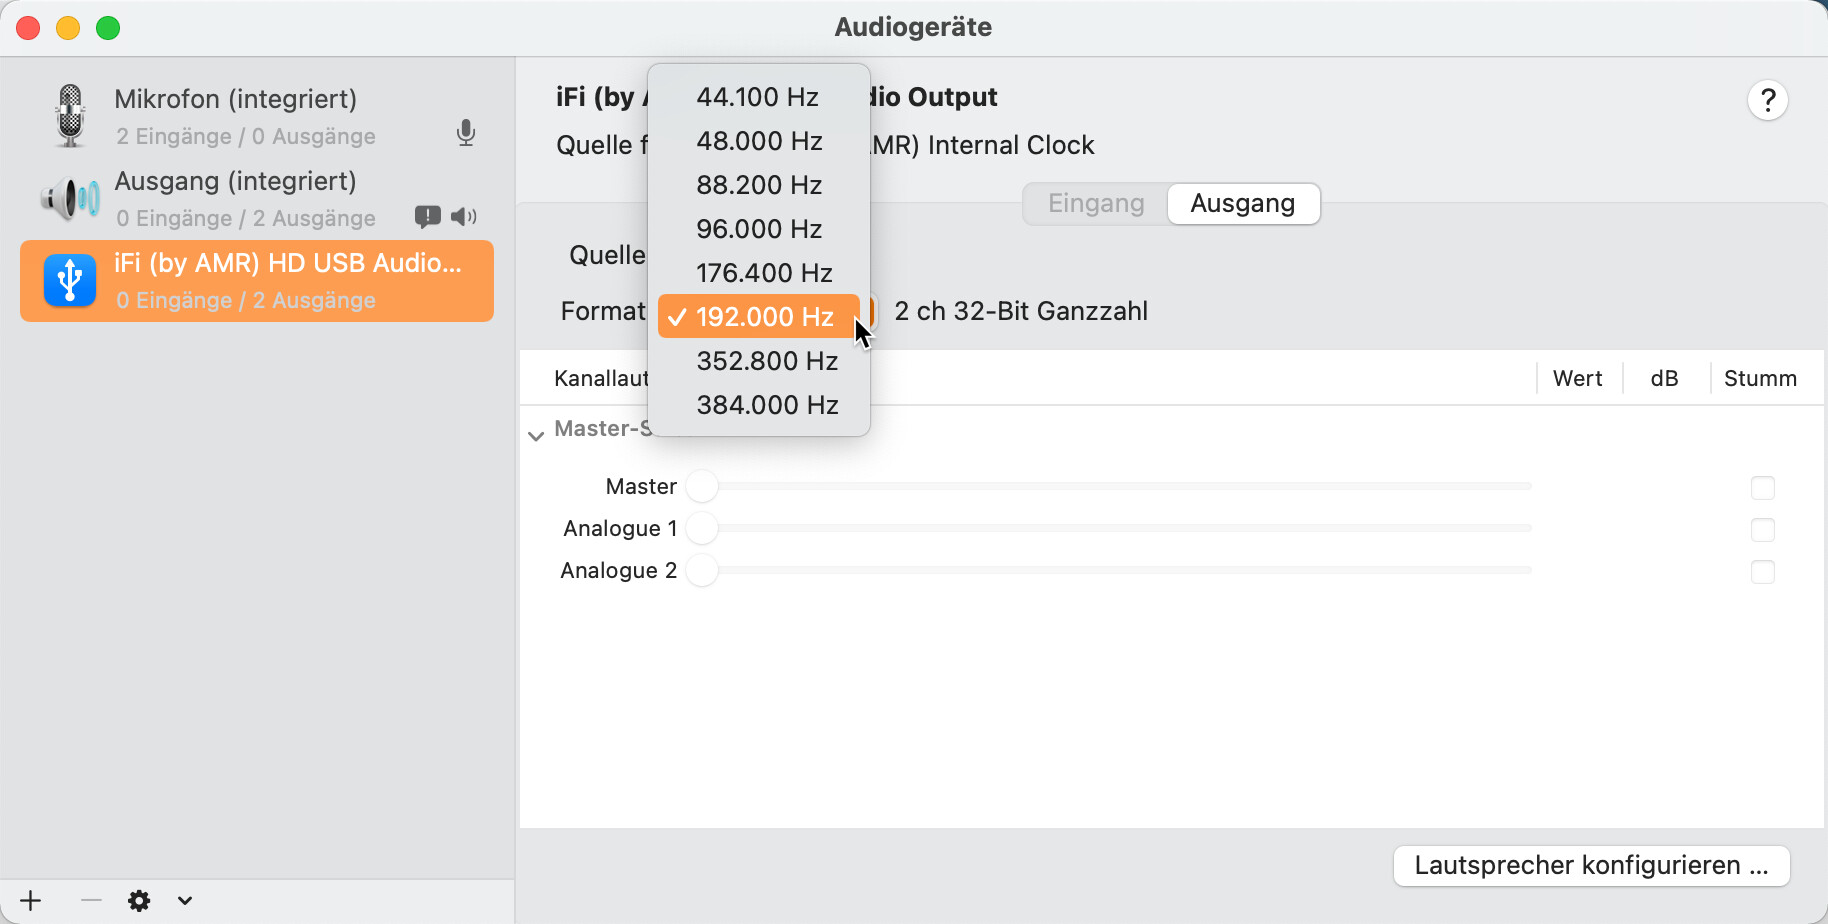Mute the Analogue 1 channel
Viewport: 1828px width, 924px height.
tap(1763, 530)
